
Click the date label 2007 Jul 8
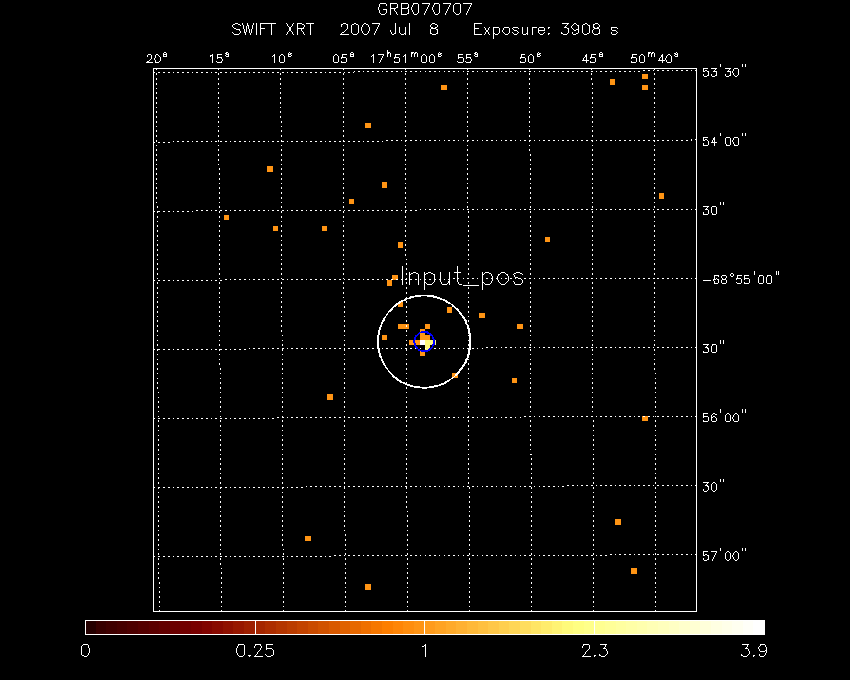(x=389, y=29)
